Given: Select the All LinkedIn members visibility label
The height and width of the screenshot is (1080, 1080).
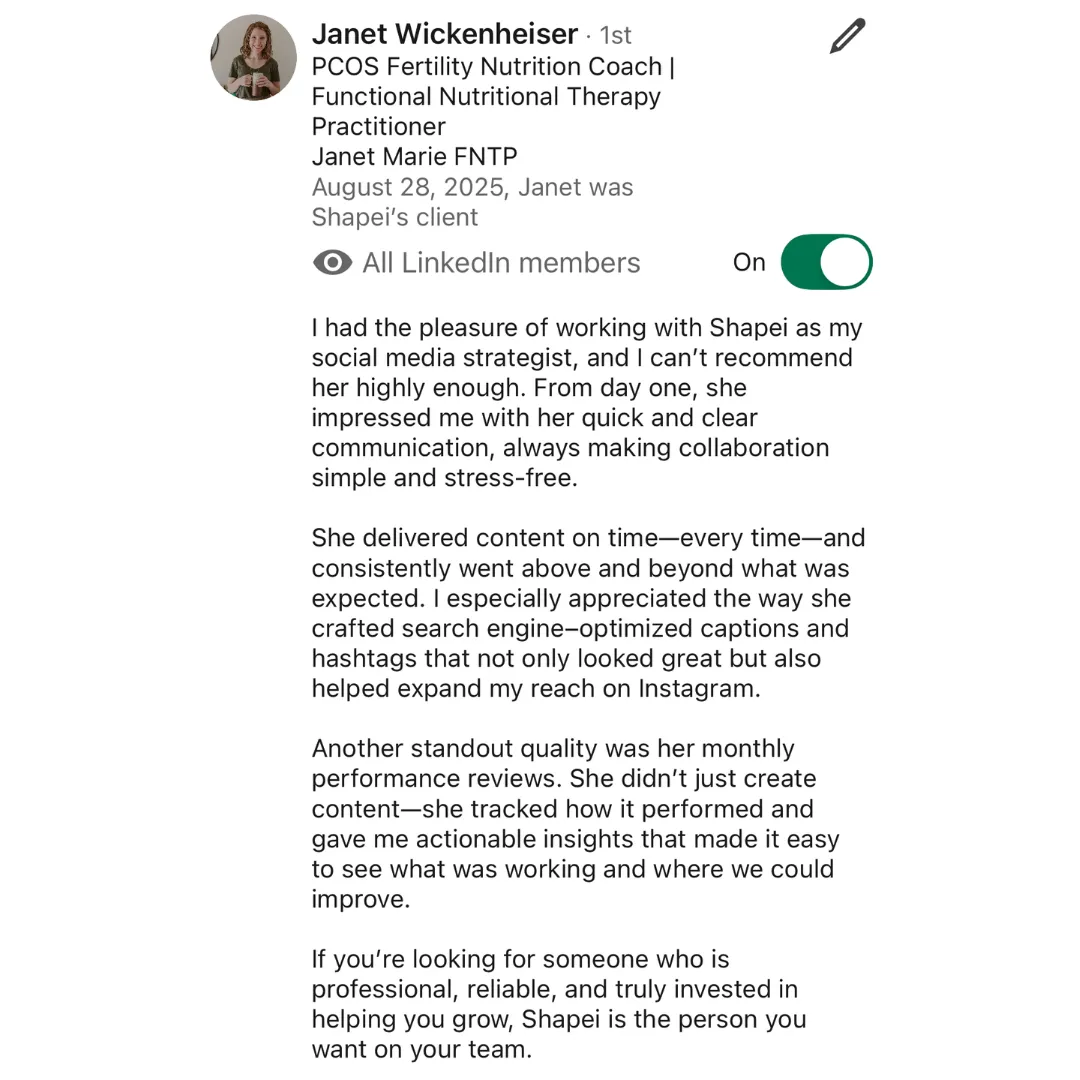Looking at the screenshot, I should pyautogui.click(x=501, y=263).
